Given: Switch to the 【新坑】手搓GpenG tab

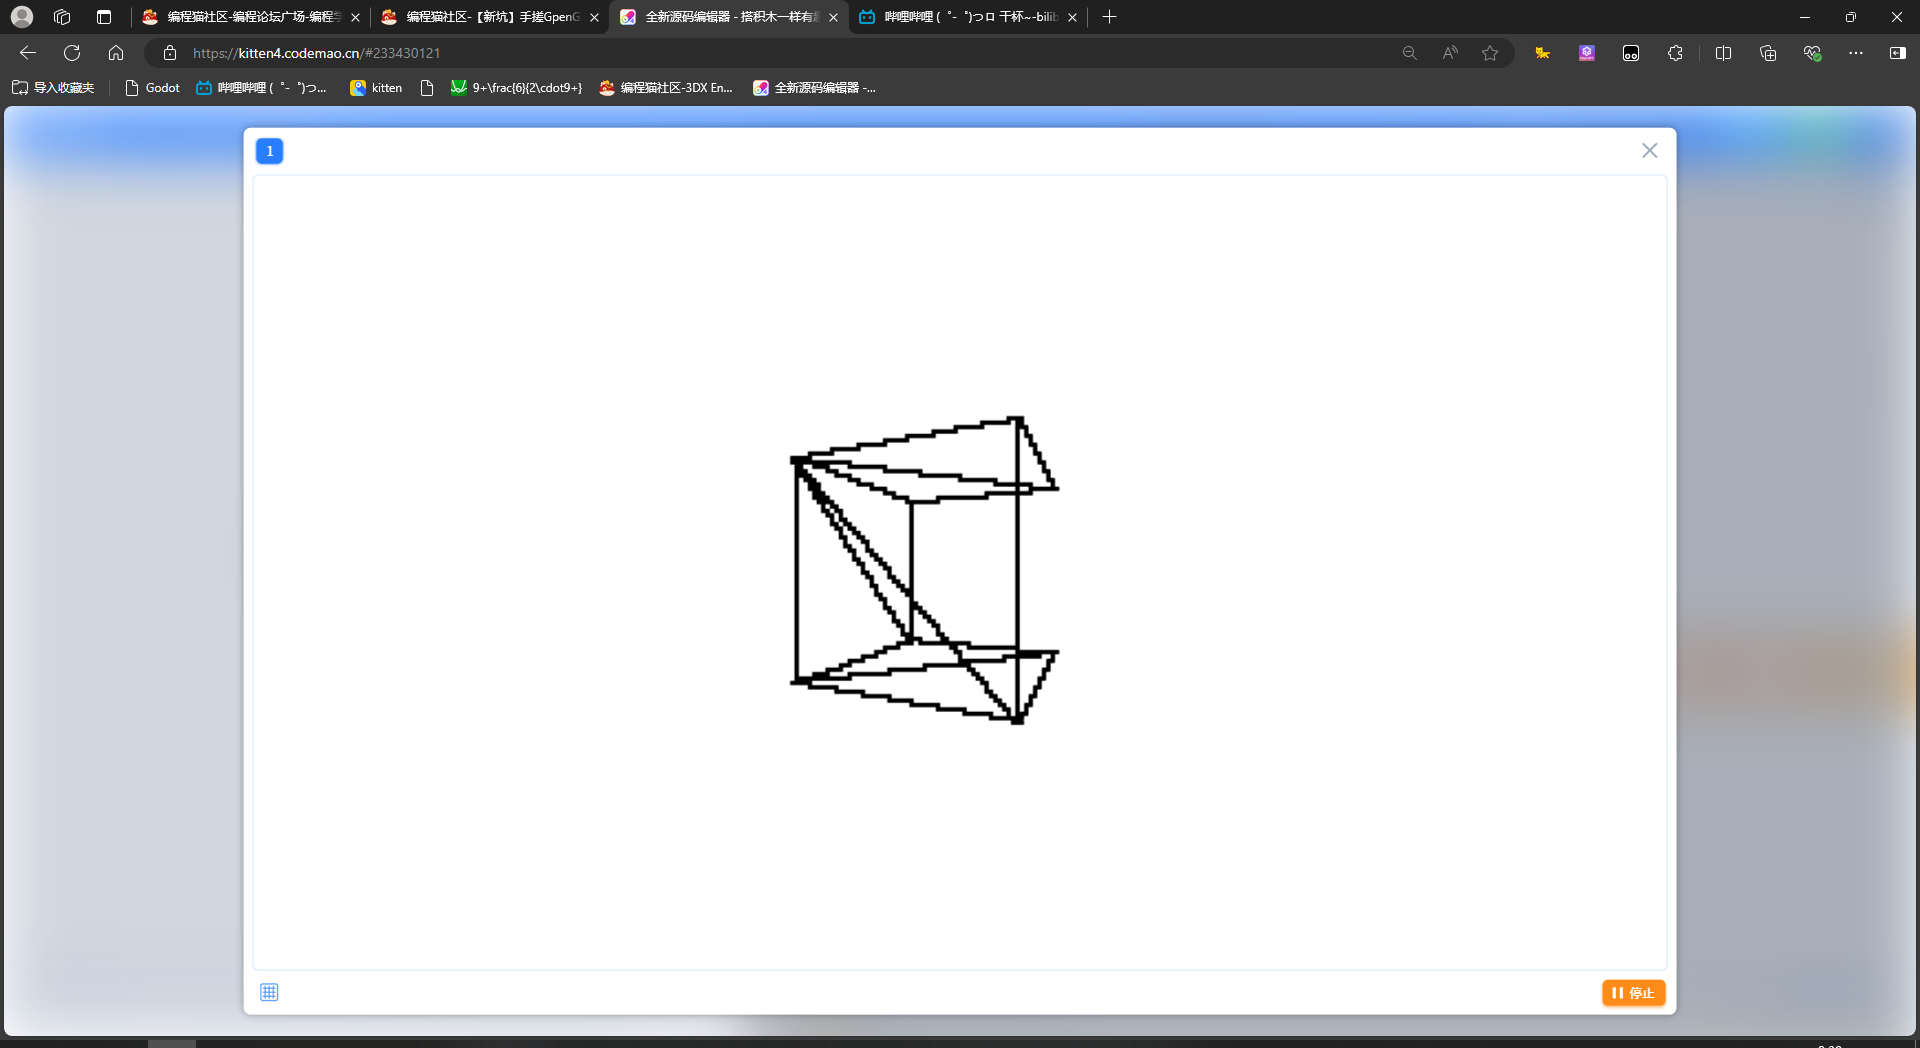Looking at the screenshot, I should point(490,17).
